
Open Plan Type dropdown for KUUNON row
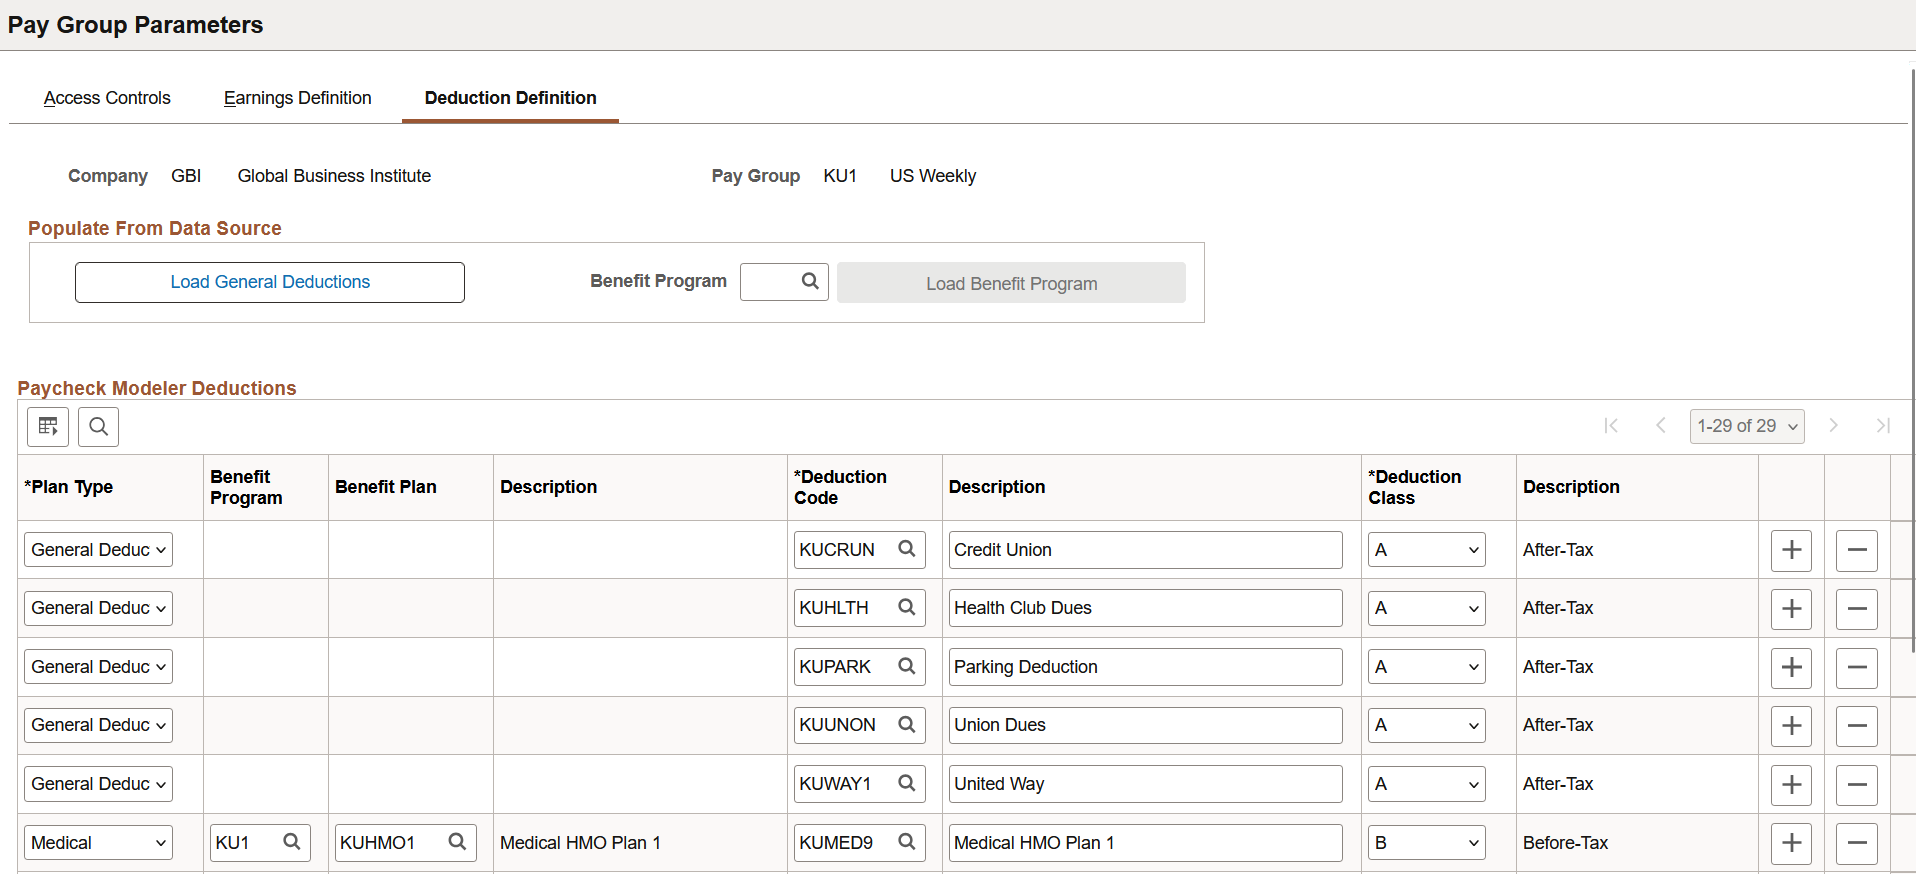tap(98, 724)
